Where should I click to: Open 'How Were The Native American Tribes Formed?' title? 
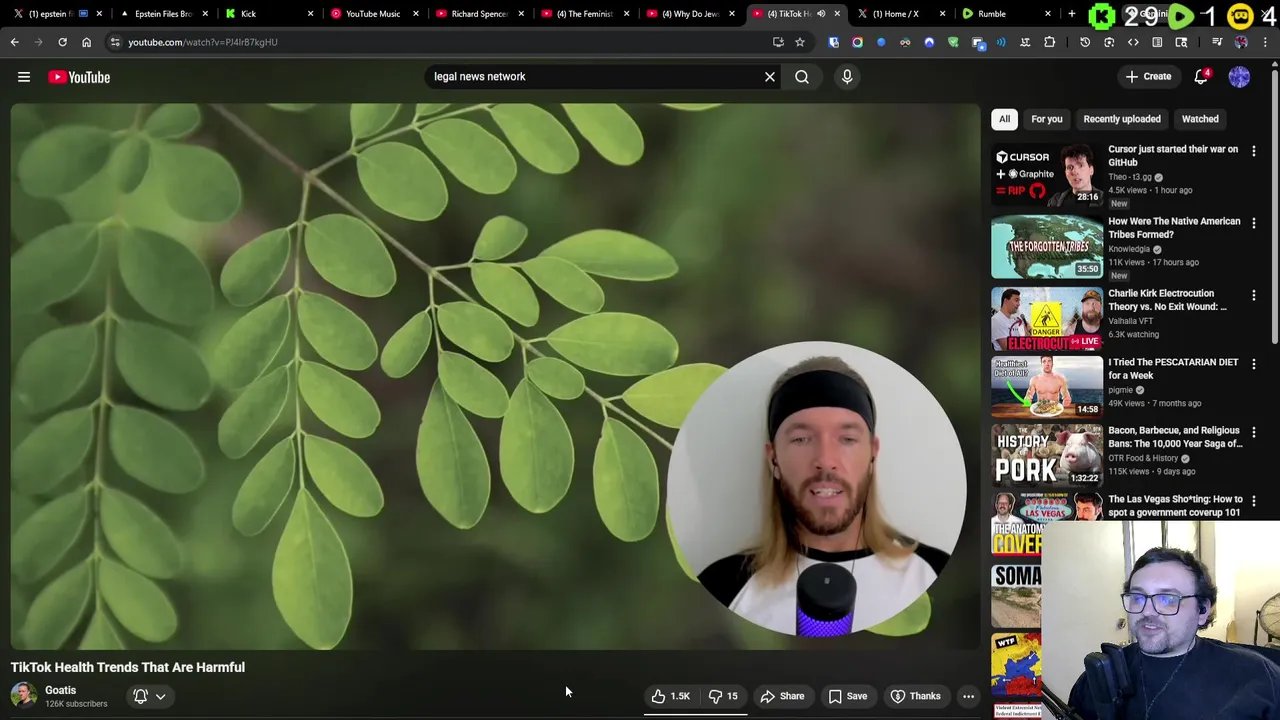(1174, 227)
